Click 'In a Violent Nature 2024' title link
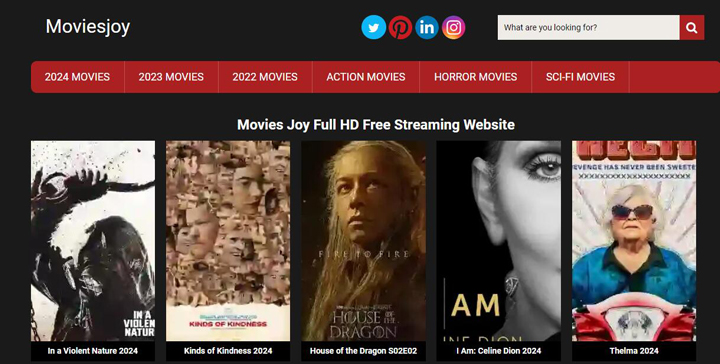 coord(93,351)
